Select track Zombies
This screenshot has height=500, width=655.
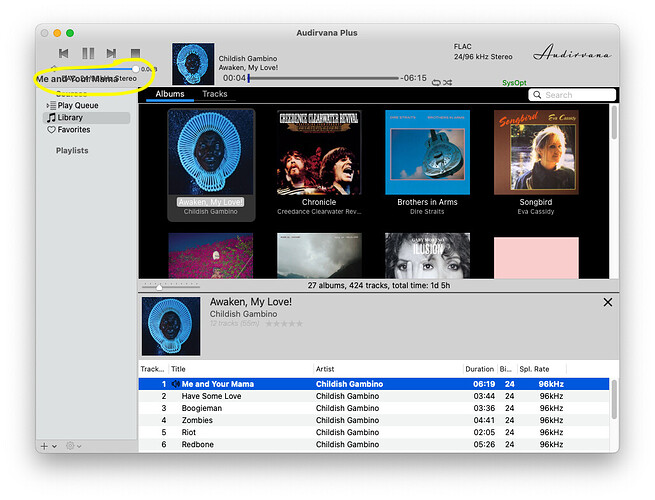pos(374,421)
